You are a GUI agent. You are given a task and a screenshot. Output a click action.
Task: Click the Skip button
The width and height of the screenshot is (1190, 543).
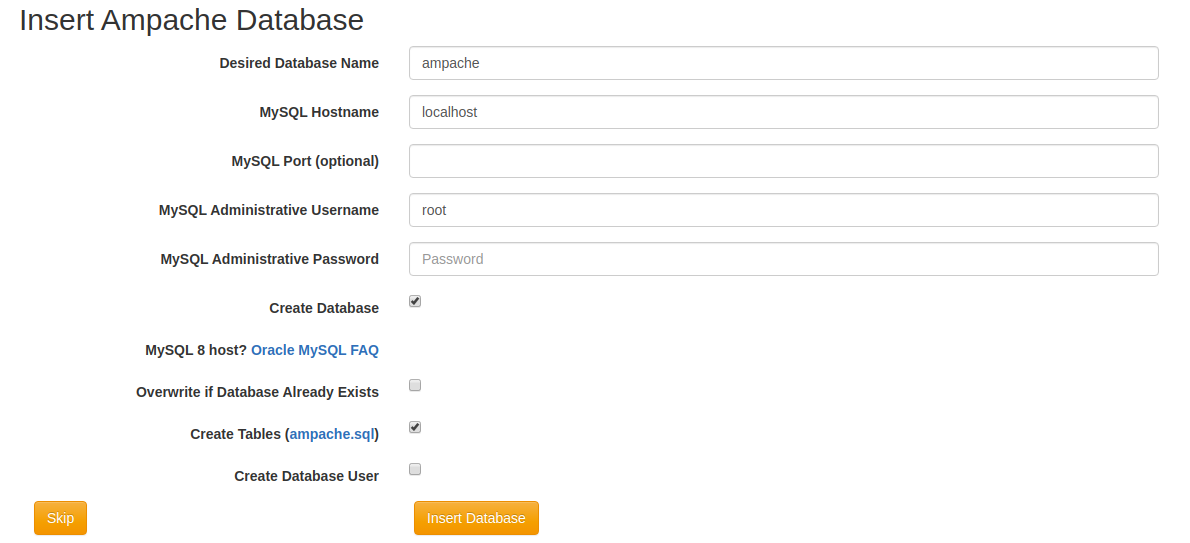[60, 518]
